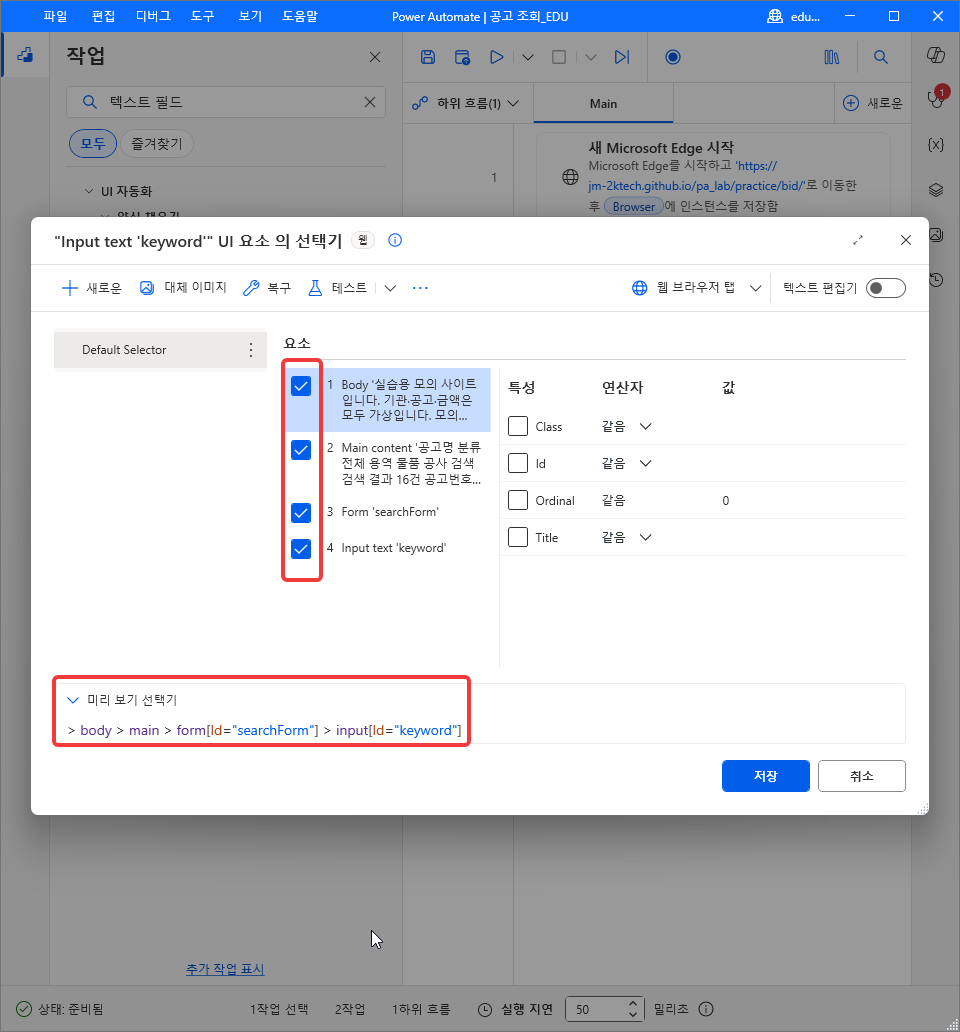The height and width of the screenshot is (1032, 960).
Task: Click the 새로운 button next to Main tab
Action: coord(873,103)
